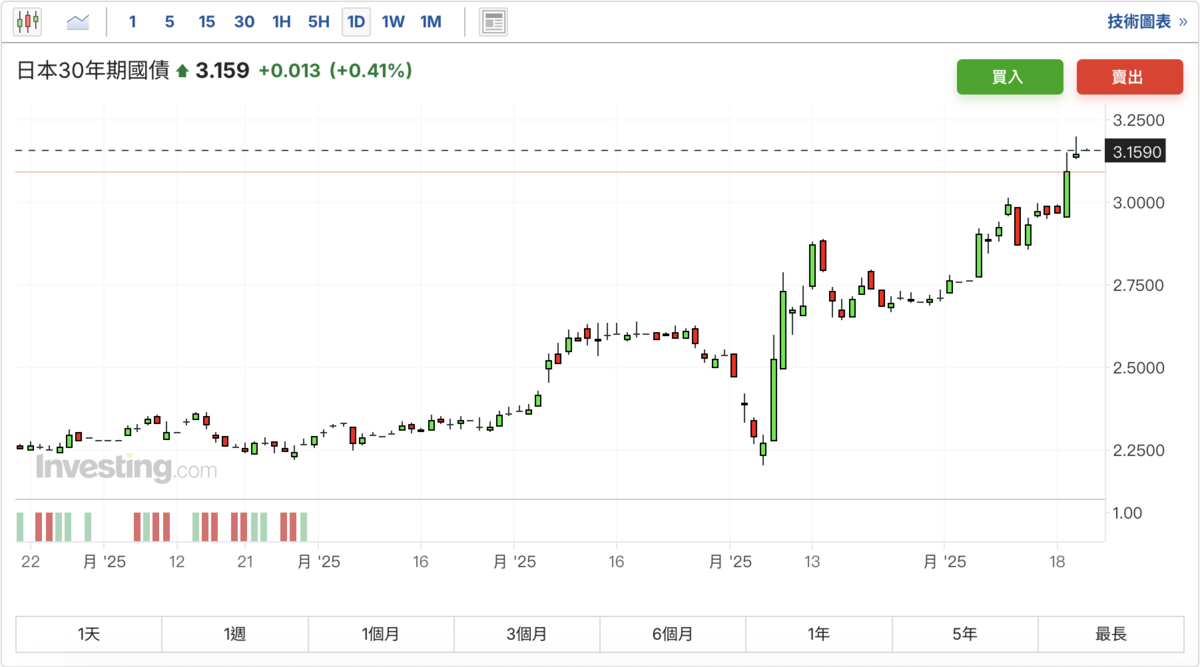Select the 1H interval

click(282, 21)
